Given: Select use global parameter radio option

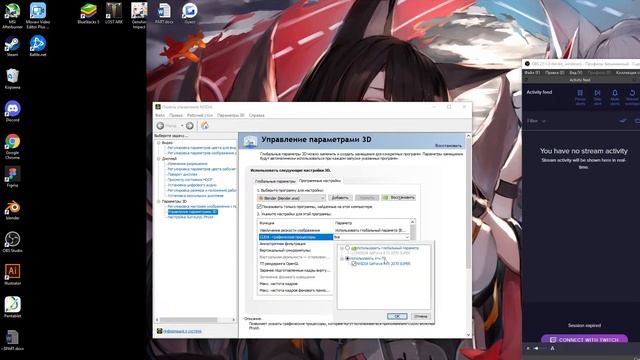Looking at the screenshot, I should pyautogui.click(x=347, y=248).
